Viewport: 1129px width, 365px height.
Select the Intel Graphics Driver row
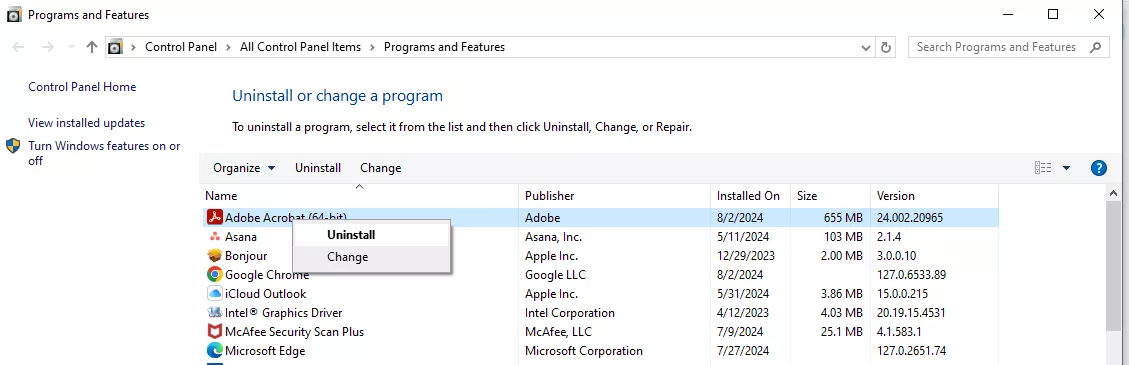[600, 312]
